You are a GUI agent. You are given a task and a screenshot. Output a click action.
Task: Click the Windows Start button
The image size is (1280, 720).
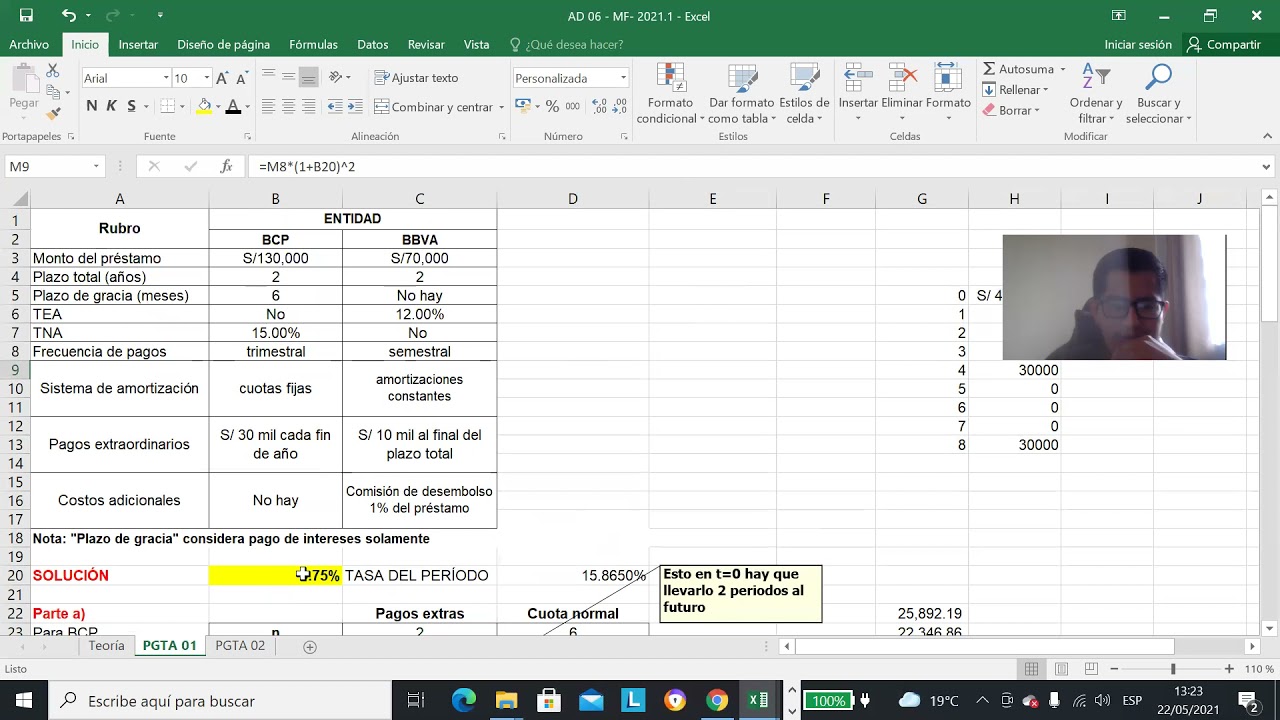[24, 700]
